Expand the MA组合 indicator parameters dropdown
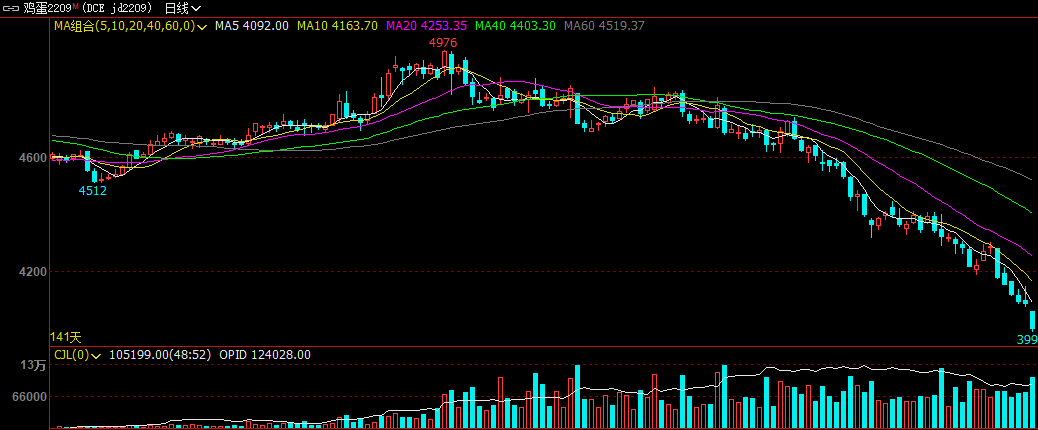The height and width of the screenshot is (430, 1038). tap(203, 27)
